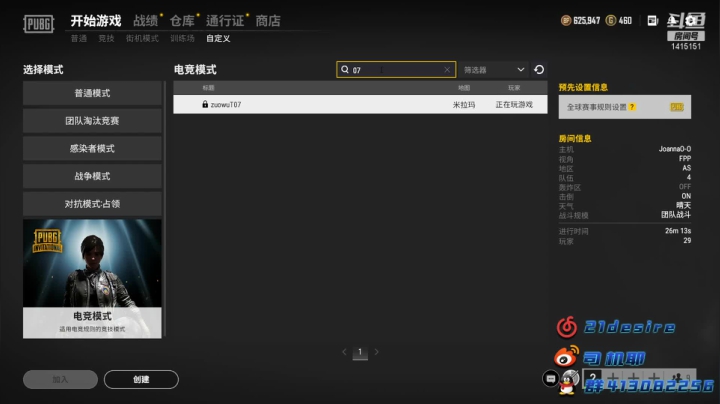The width and height of the screenshot is (720, 404).
Task: Choose the 对抗模式:占领 mode button
Action: [92, 204]
